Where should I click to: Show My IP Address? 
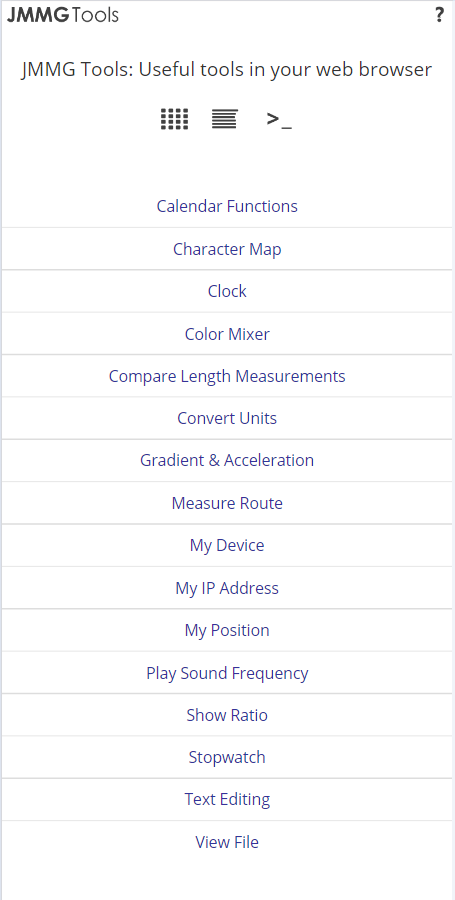coord(227,588)
